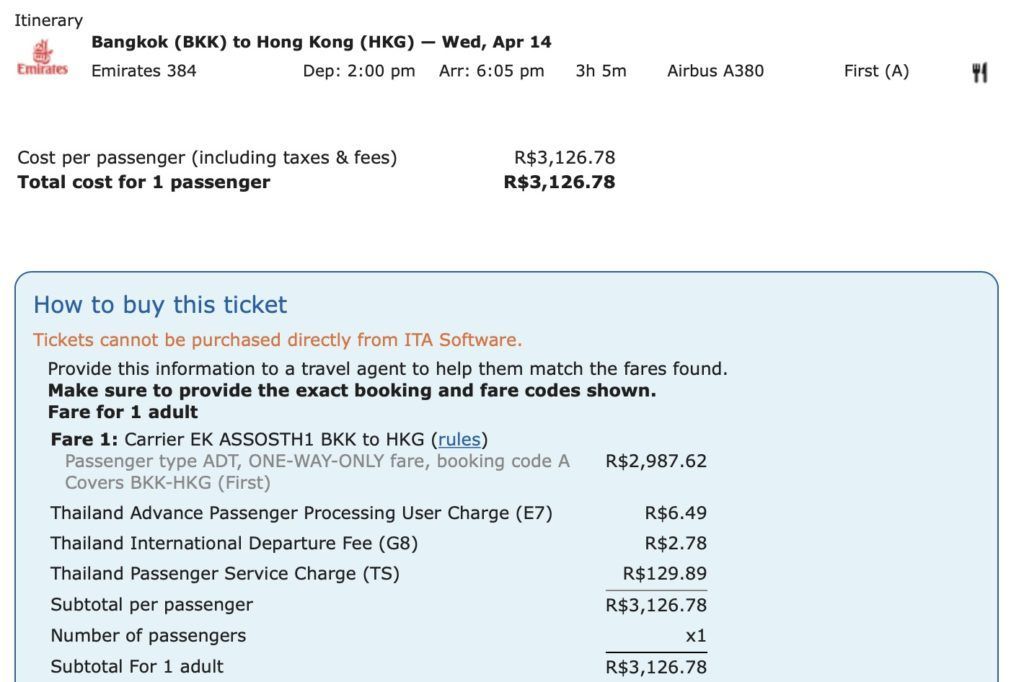1024x682 pixels.
Task: Click Thailand Advance Passenger Processing User Charge row
Action: 378,513
